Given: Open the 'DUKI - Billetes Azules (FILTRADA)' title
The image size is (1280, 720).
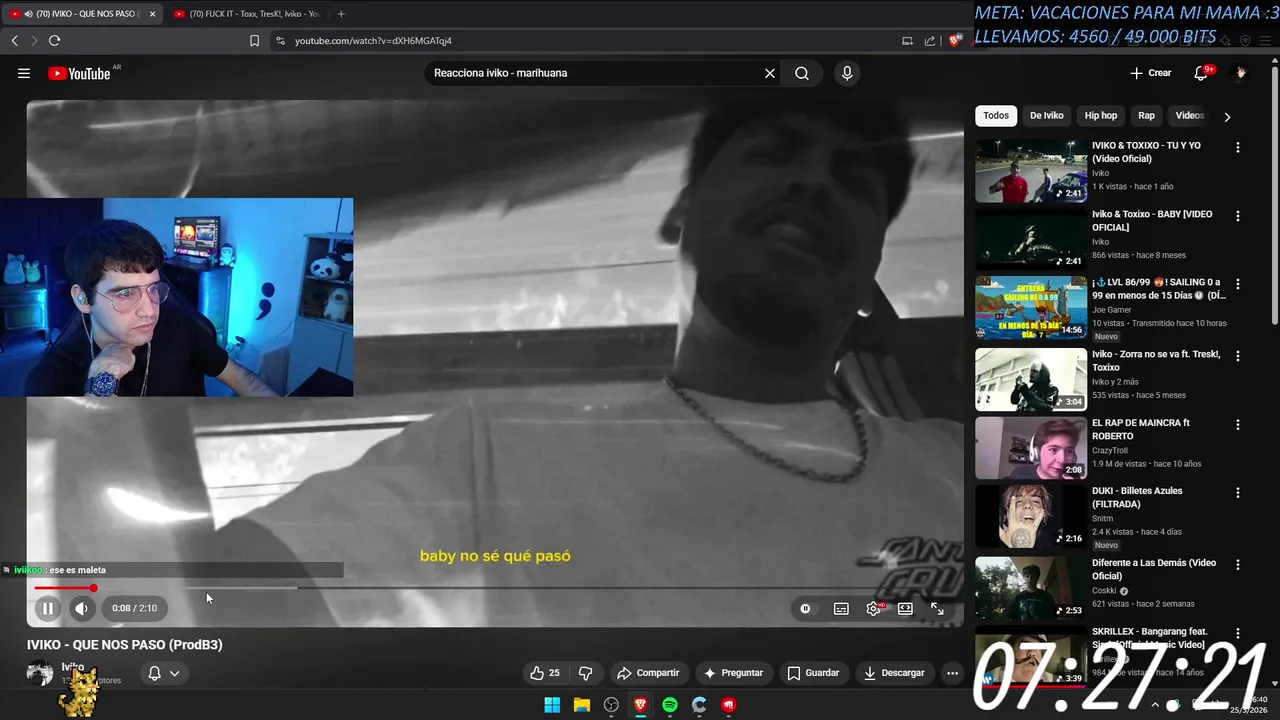Looking at the screenshot, I should pos(1137,498).
